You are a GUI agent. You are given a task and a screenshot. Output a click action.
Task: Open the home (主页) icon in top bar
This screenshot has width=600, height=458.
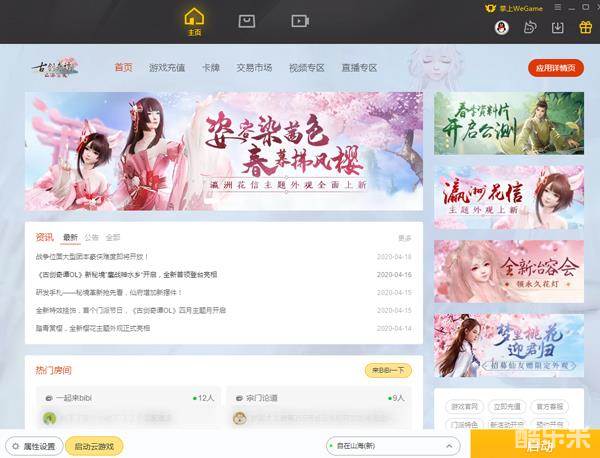tap(194, 21)
